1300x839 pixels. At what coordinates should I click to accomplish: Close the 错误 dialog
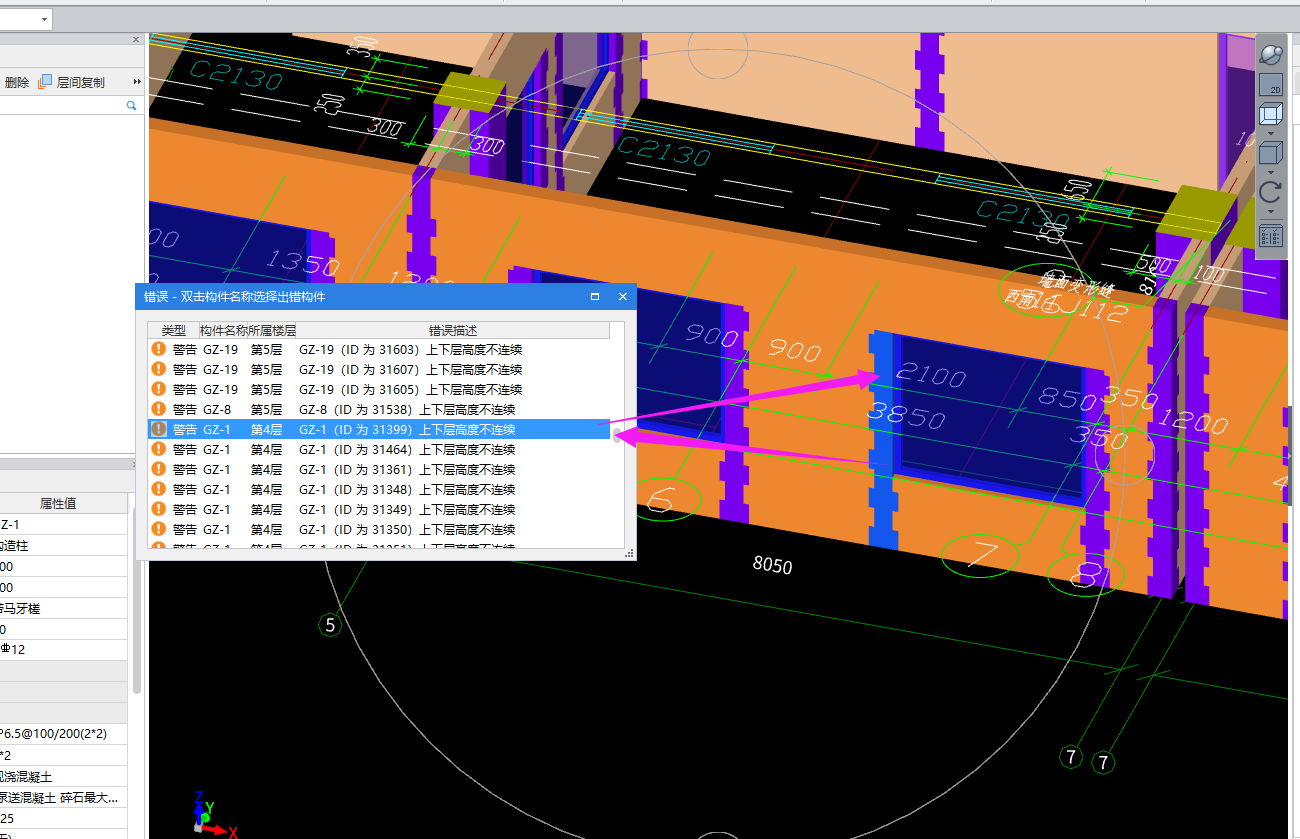point(622,297)
